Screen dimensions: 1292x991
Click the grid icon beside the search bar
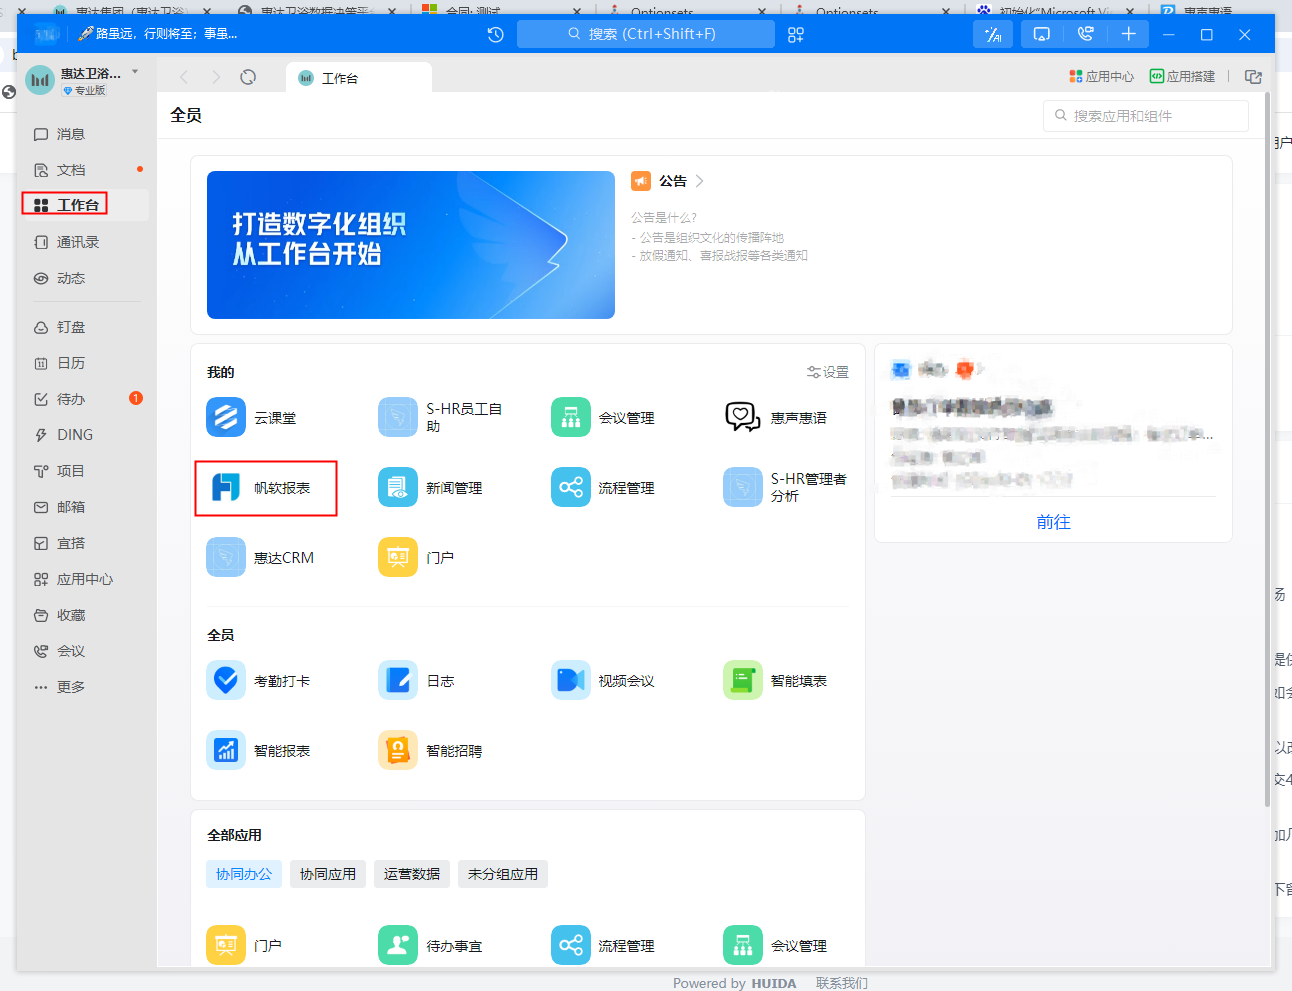(x=796, y=34)
